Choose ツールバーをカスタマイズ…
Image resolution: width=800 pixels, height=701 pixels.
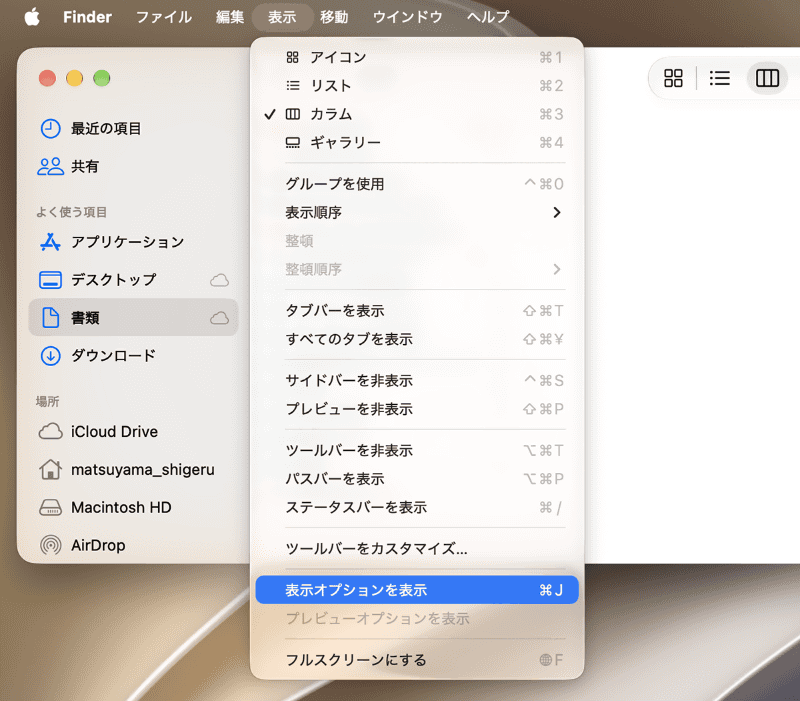click(417, 549)
